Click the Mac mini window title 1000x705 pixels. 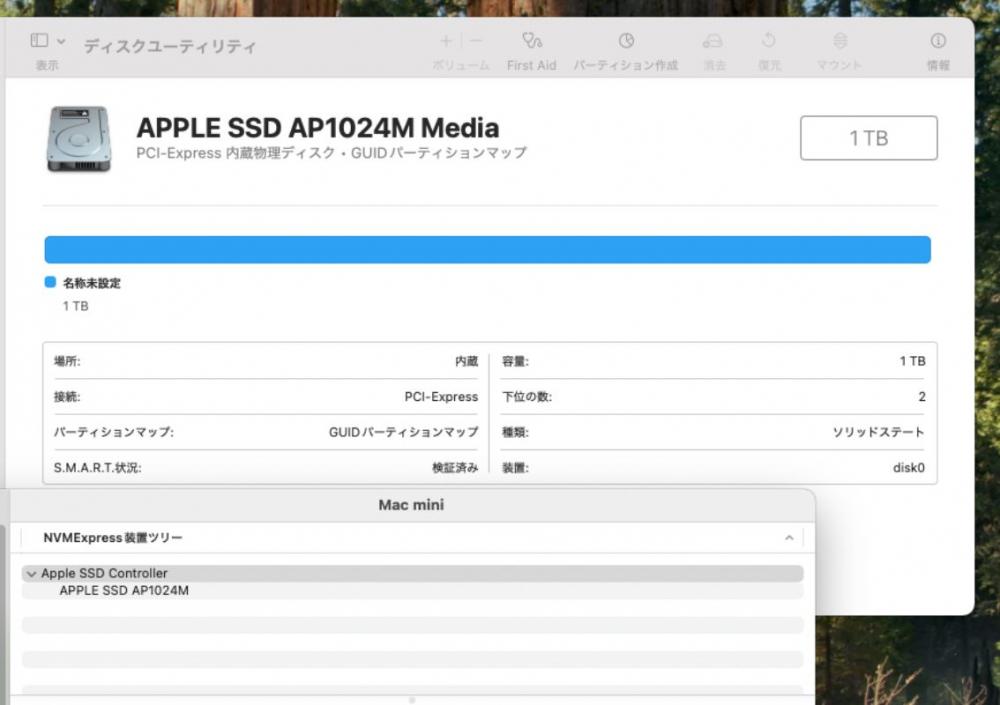pos(411,505)
